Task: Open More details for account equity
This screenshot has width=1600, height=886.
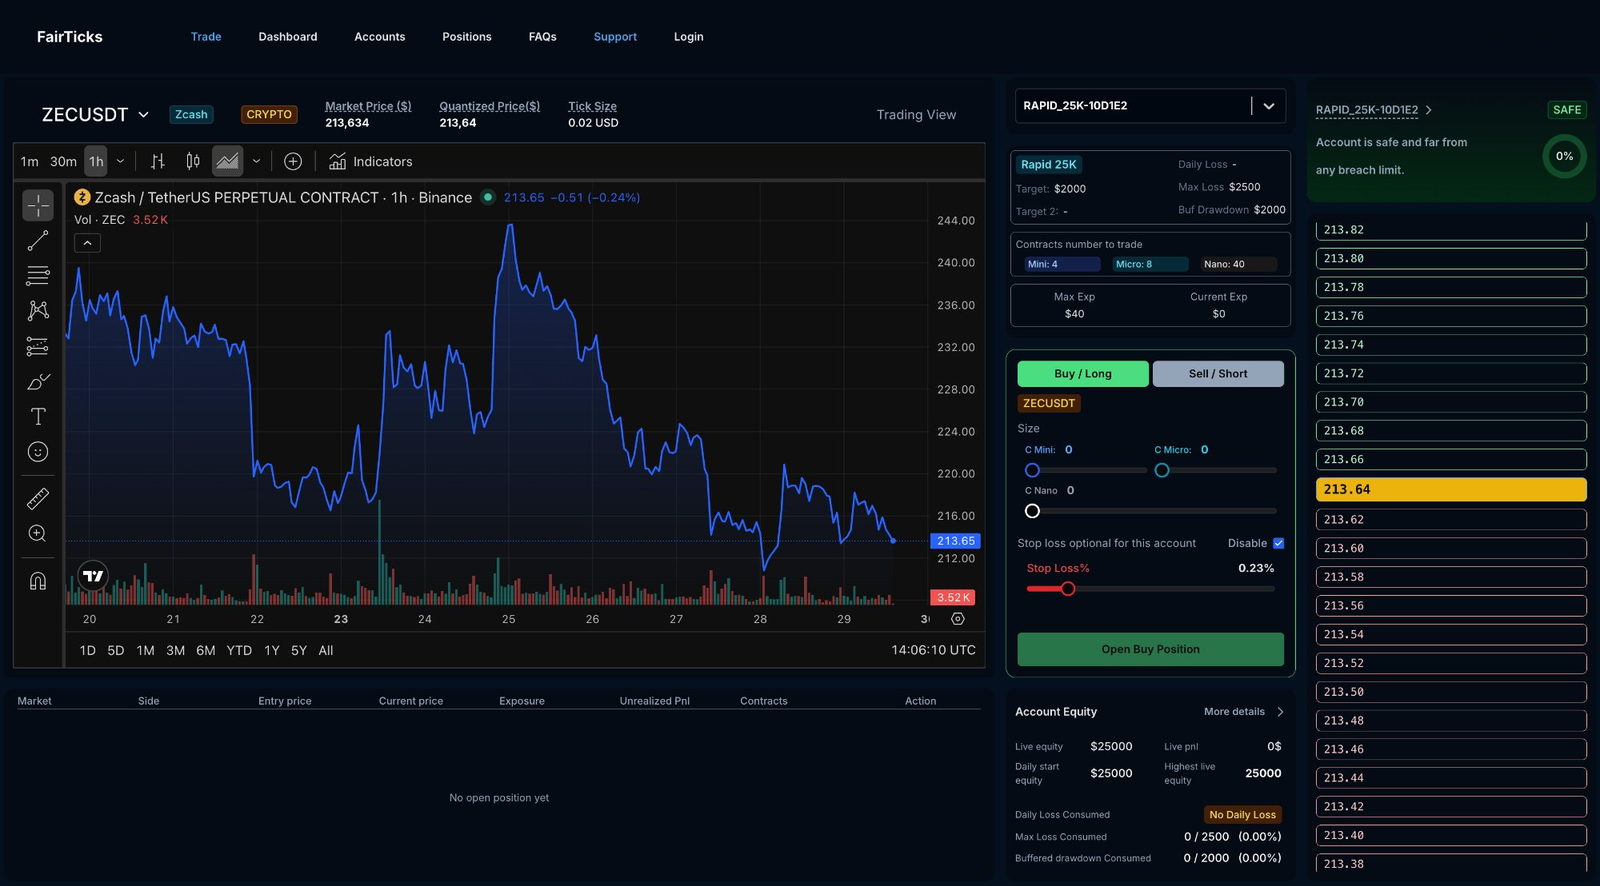Action: pos(1244,712)
